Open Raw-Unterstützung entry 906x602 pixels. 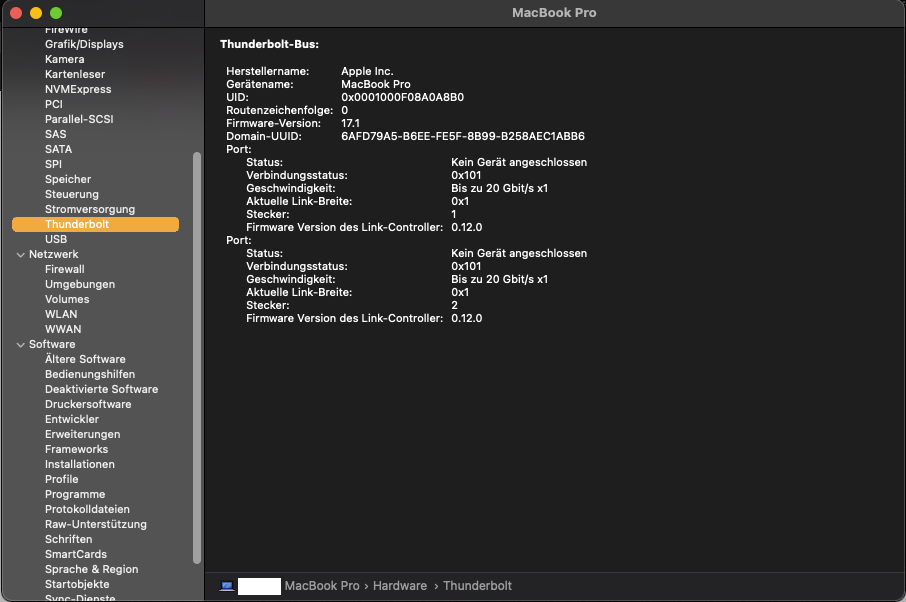96,525
